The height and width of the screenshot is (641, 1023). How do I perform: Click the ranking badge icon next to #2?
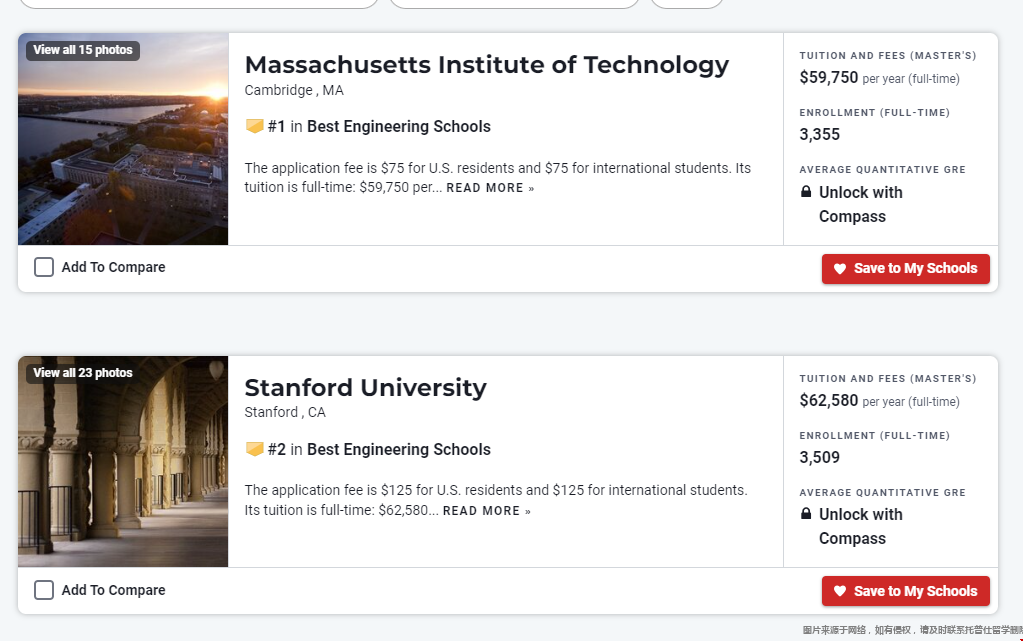tap(254, 448)
